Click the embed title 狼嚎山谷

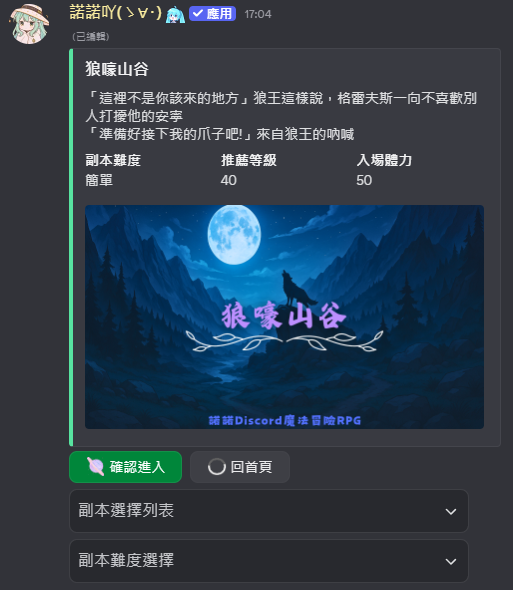coord(117,69)
